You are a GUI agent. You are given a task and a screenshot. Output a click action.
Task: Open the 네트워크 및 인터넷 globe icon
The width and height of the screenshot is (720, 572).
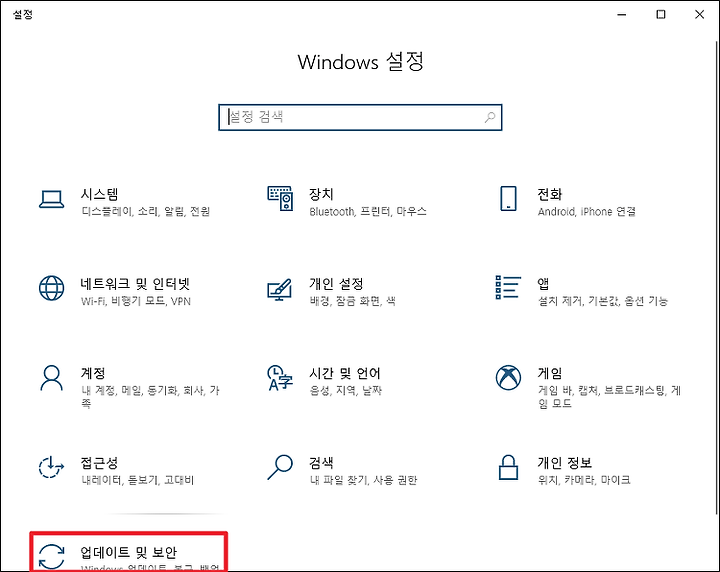pyautogui.click(x=51, y=288)
